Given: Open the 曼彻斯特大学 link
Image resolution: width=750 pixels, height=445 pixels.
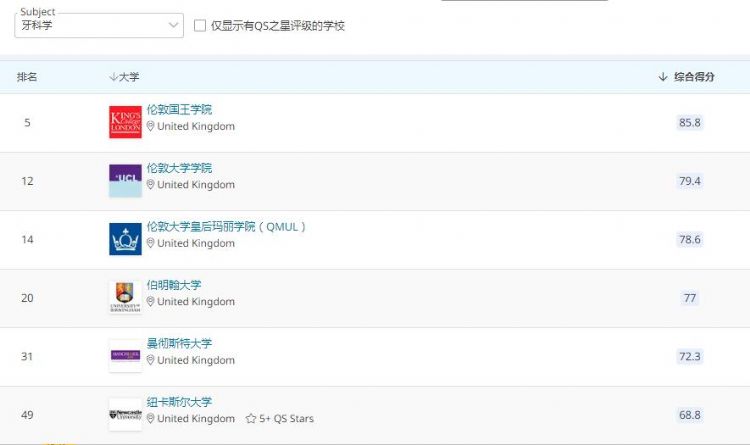Looking at the screenshot, I should click(x=179, y=343).
